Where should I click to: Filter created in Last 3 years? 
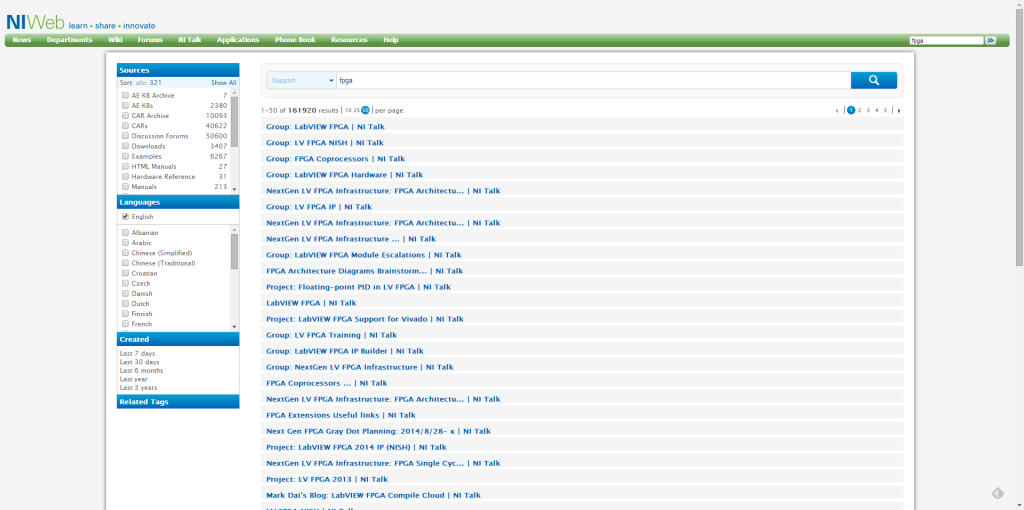138,387
